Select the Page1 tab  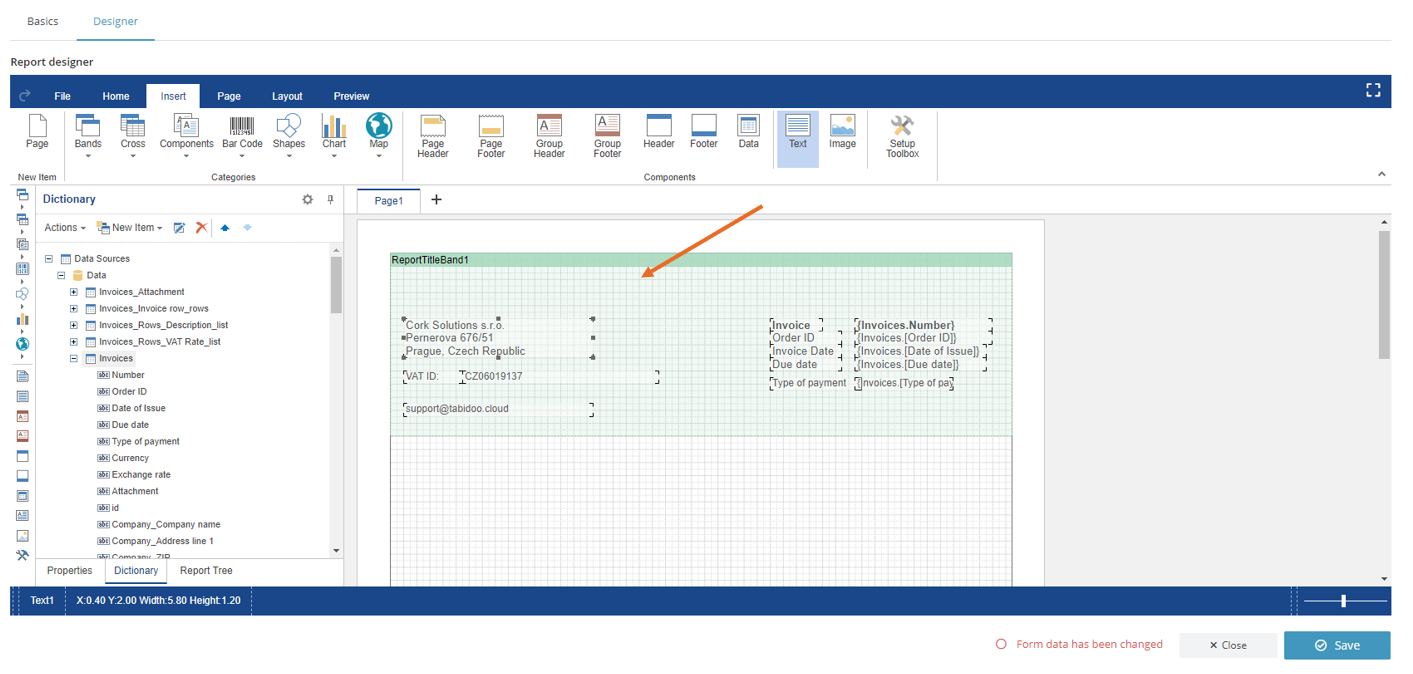tap(389, 200)
